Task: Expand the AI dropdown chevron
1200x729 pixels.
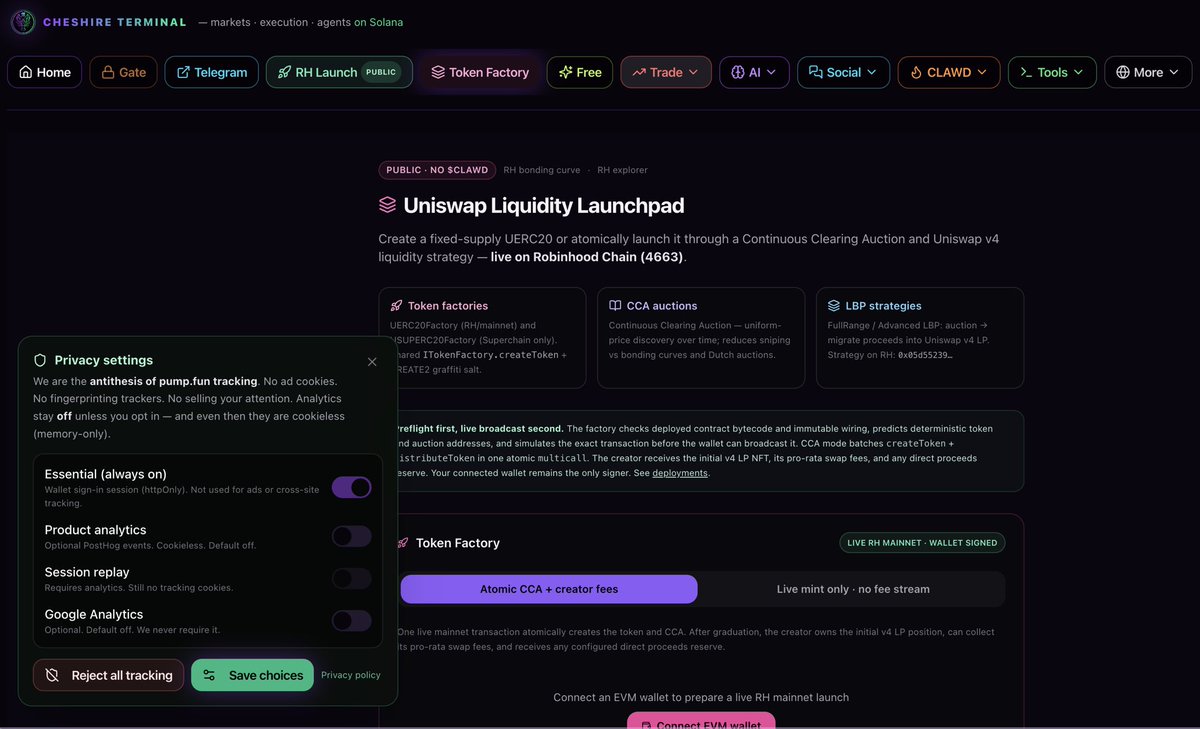Action: (772, 72)
